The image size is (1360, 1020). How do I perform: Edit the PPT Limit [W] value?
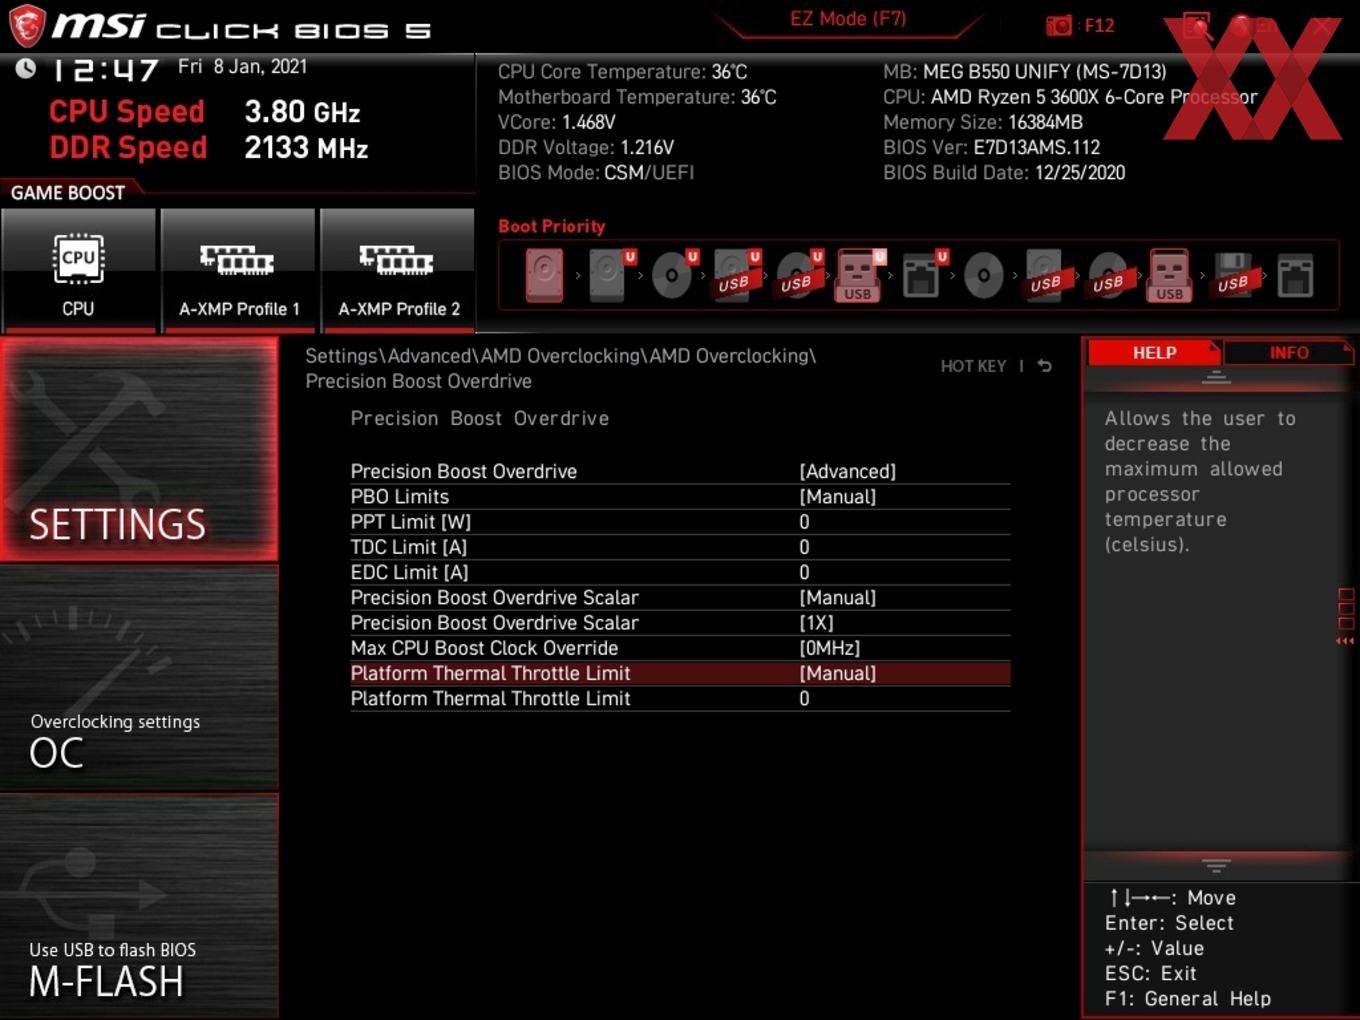click(680, 521)
